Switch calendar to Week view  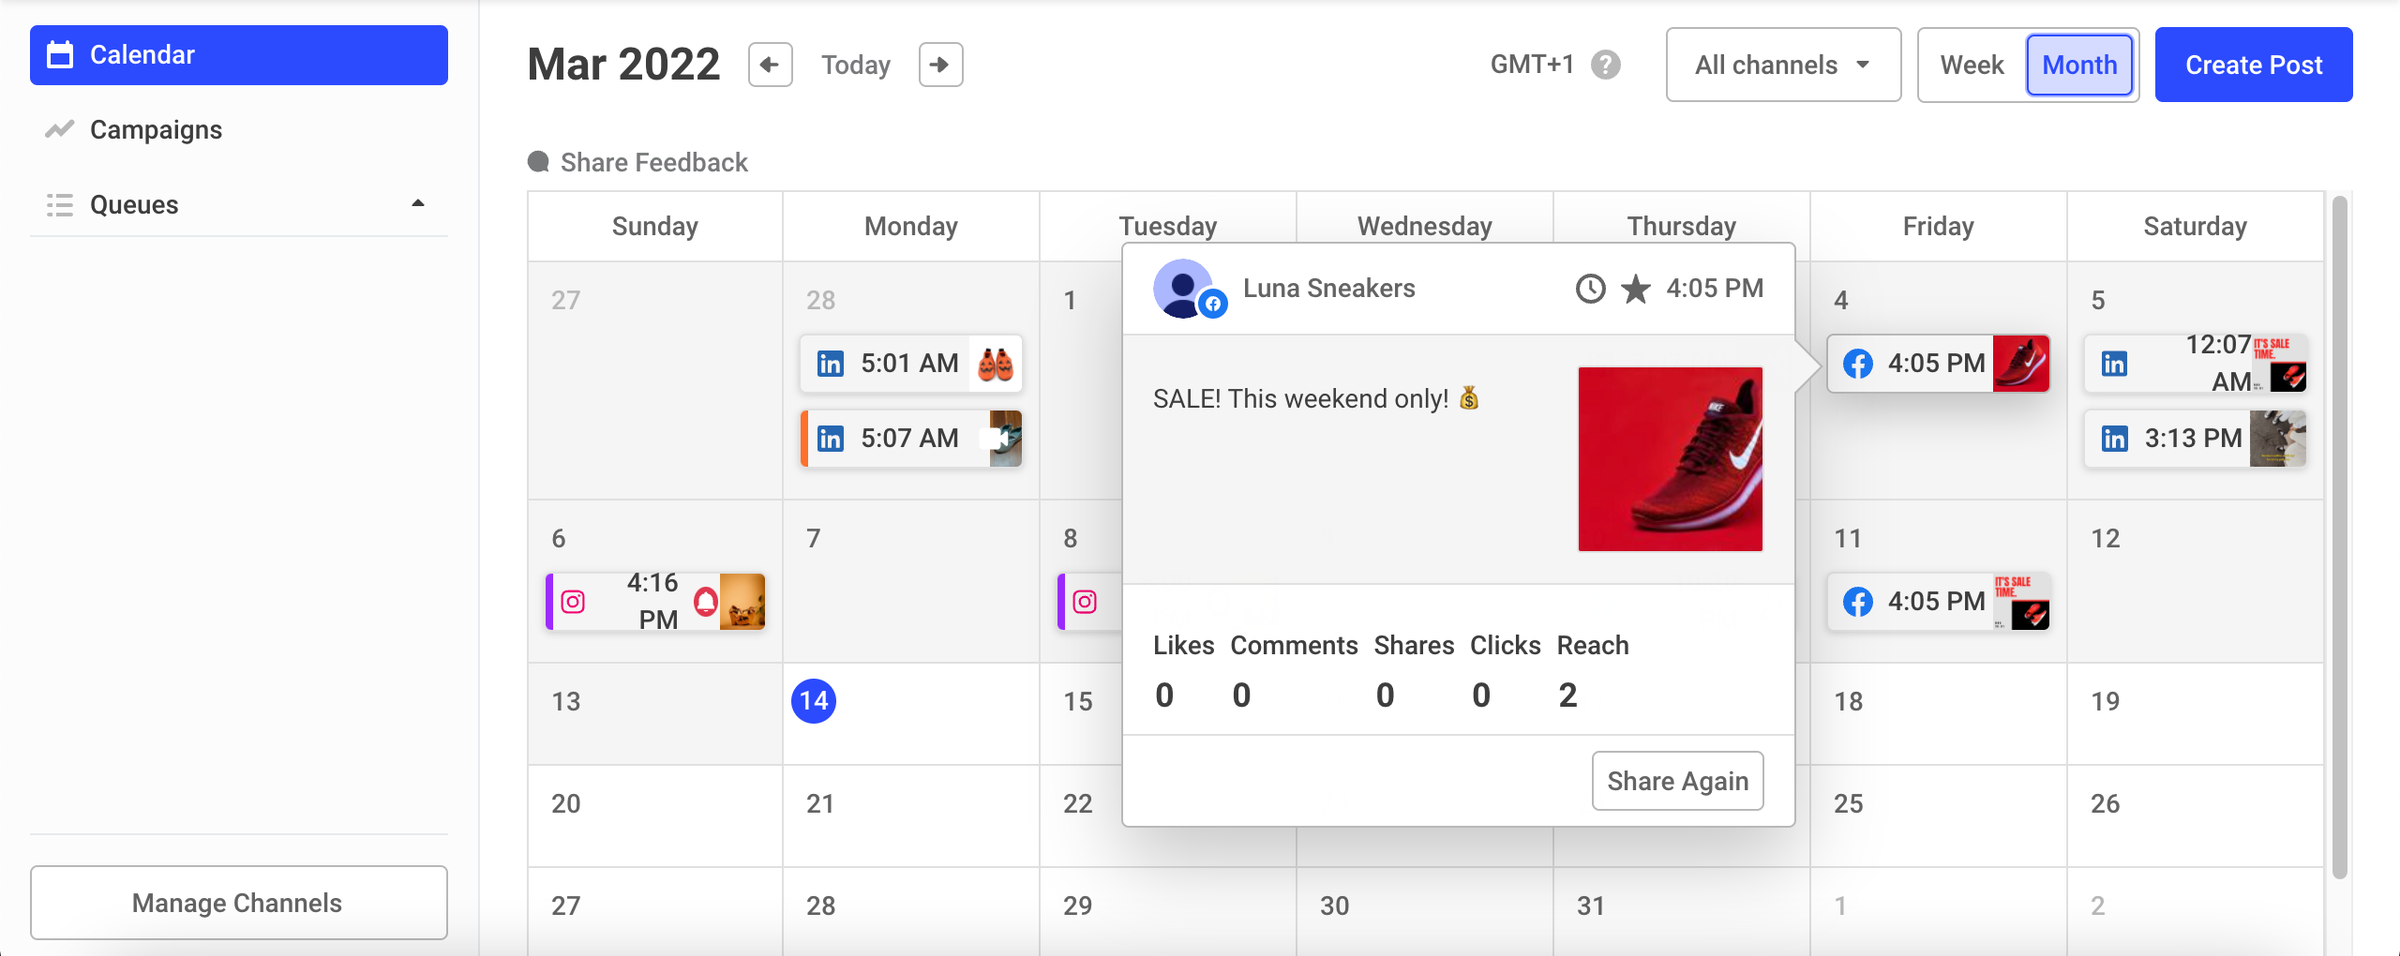pyautogui.click(x=1972, y=65)
